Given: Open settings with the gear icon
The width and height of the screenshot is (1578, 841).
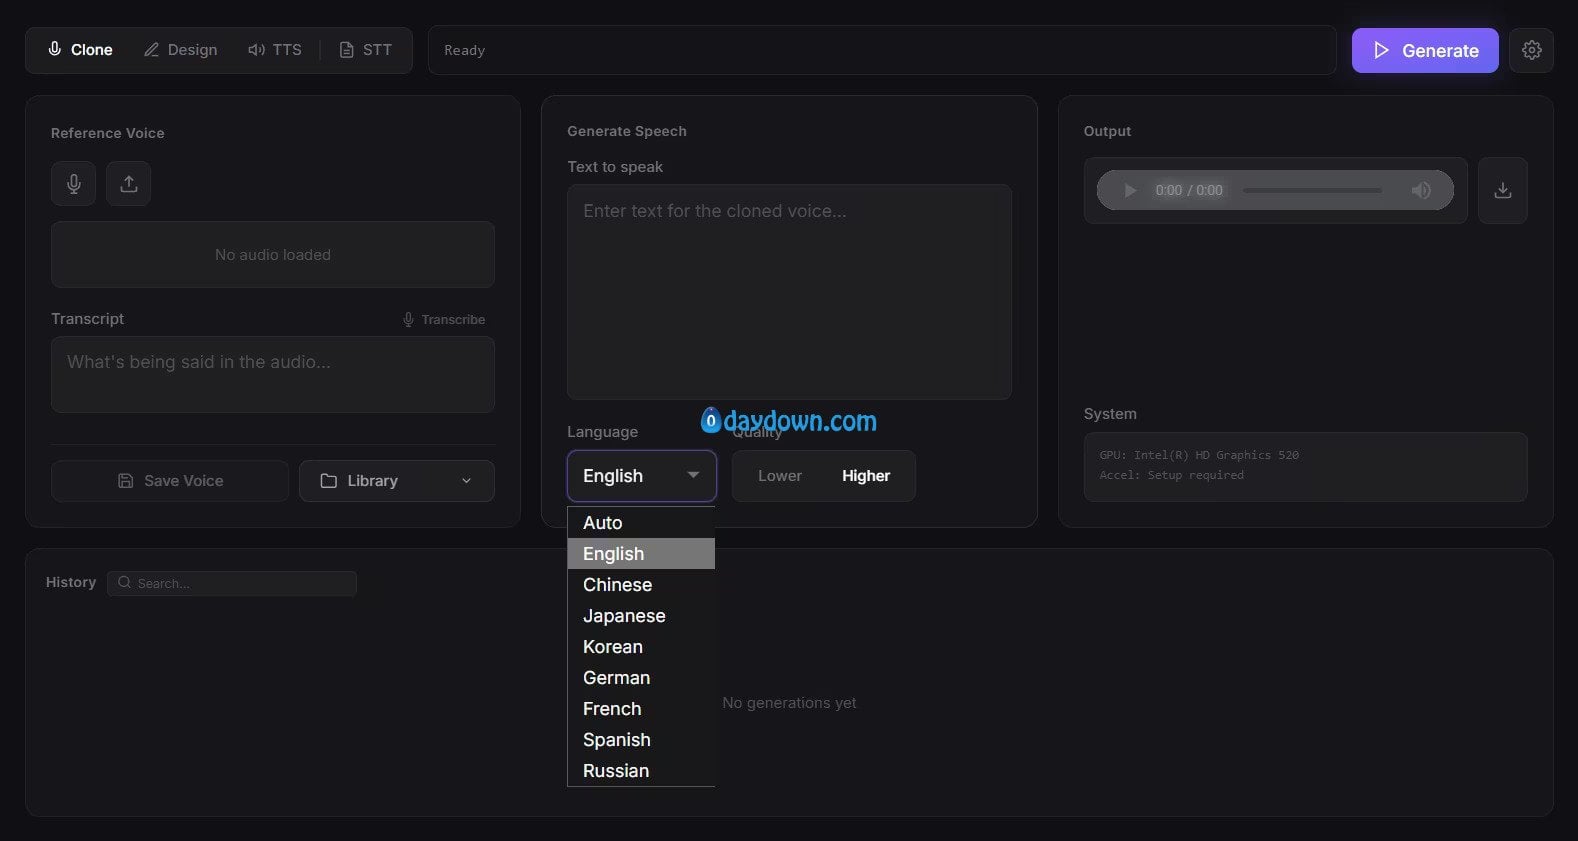Looking at the screenshot, I should pos(1531,50).
